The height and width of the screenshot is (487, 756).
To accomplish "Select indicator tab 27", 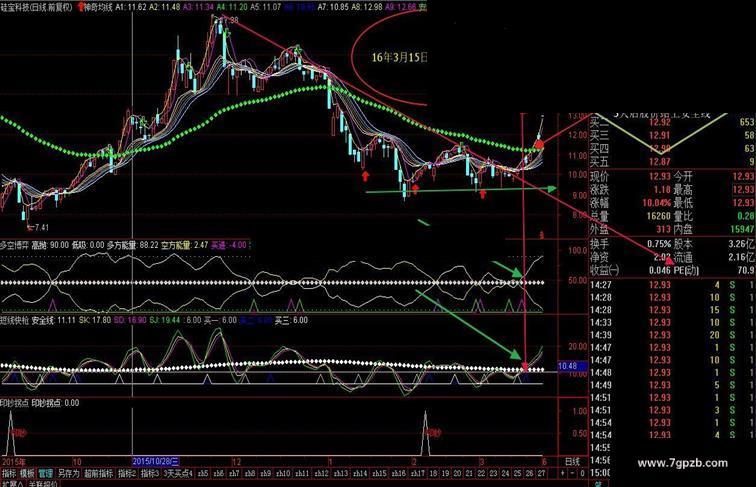I will point(541,473).
